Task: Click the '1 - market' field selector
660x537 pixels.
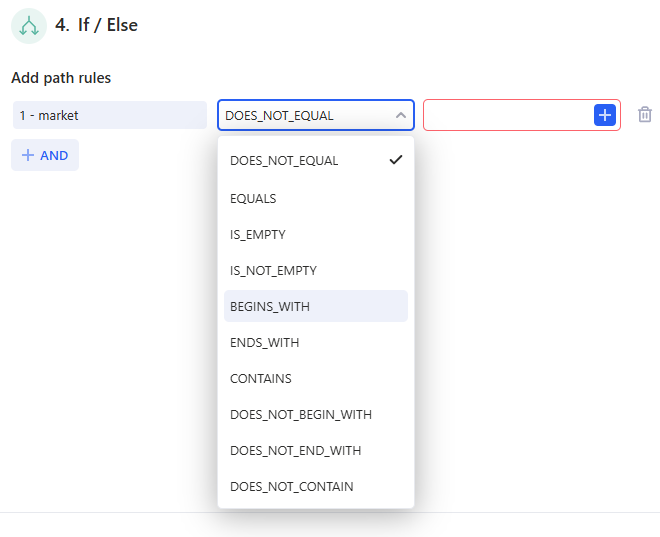Action: pyautogui.click(x=109, y=115)
